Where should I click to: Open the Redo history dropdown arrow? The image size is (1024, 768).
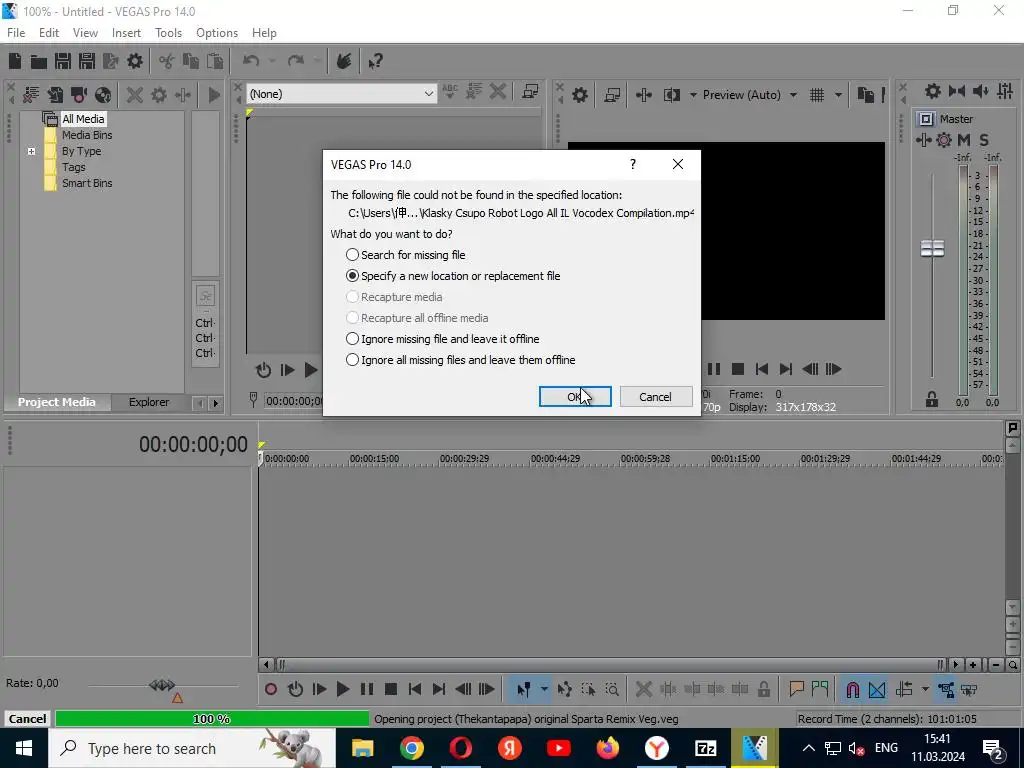click(x=317, y=61)
